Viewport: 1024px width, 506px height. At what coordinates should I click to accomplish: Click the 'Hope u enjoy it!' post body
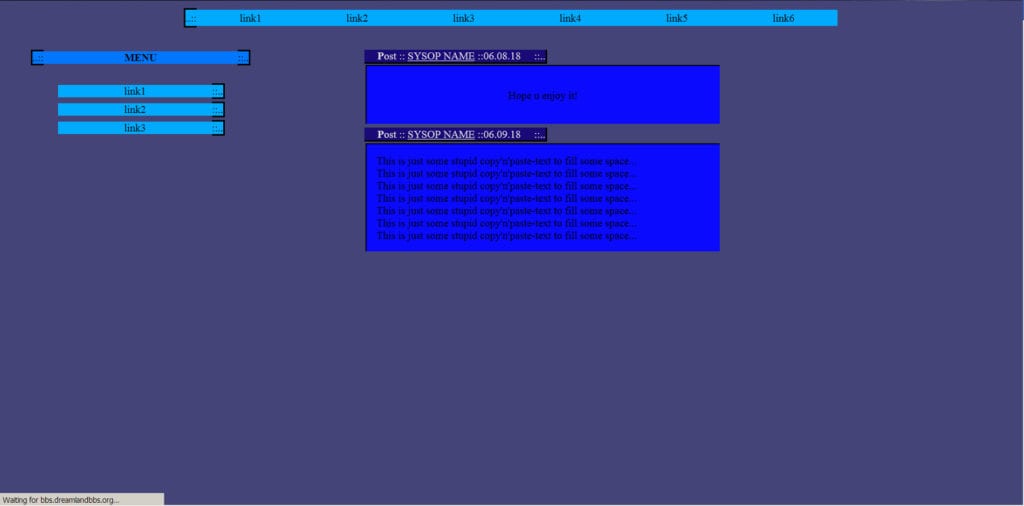click(543, 95)
